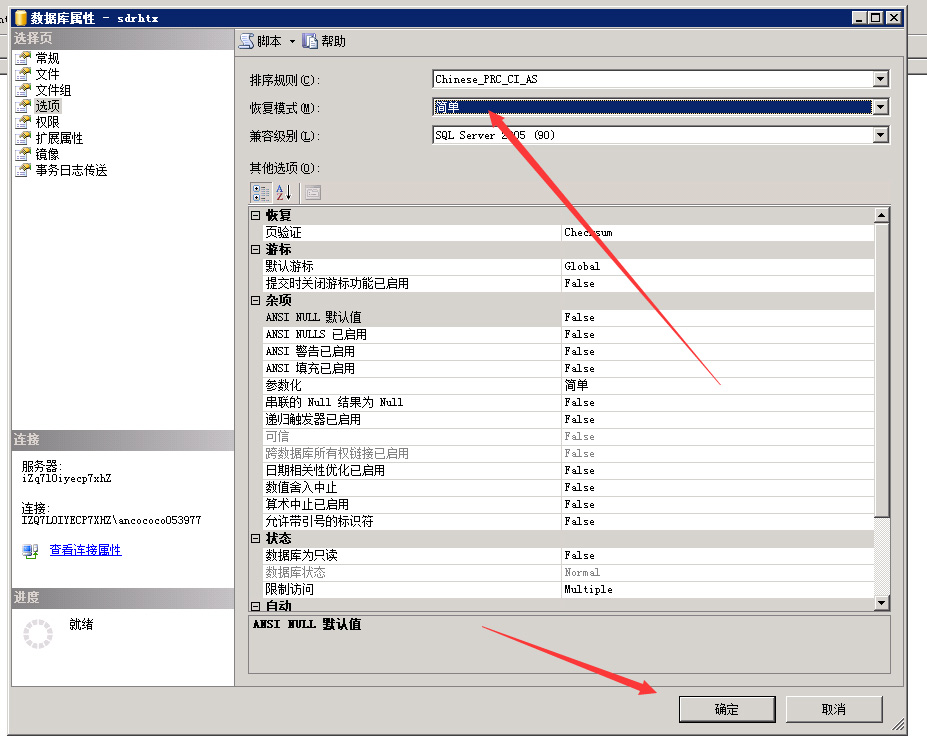The height and width of the screenshot is (740, 927).
Task: Click the property grid scroll down arrow
Action: point(881,603)
